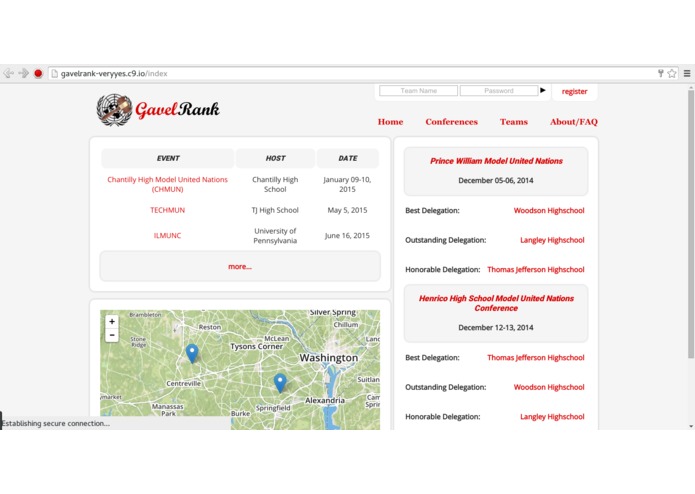This screenshot has width=695, height=494.
Task: Open the ILMUNC event link
Action: pos(168,236)
